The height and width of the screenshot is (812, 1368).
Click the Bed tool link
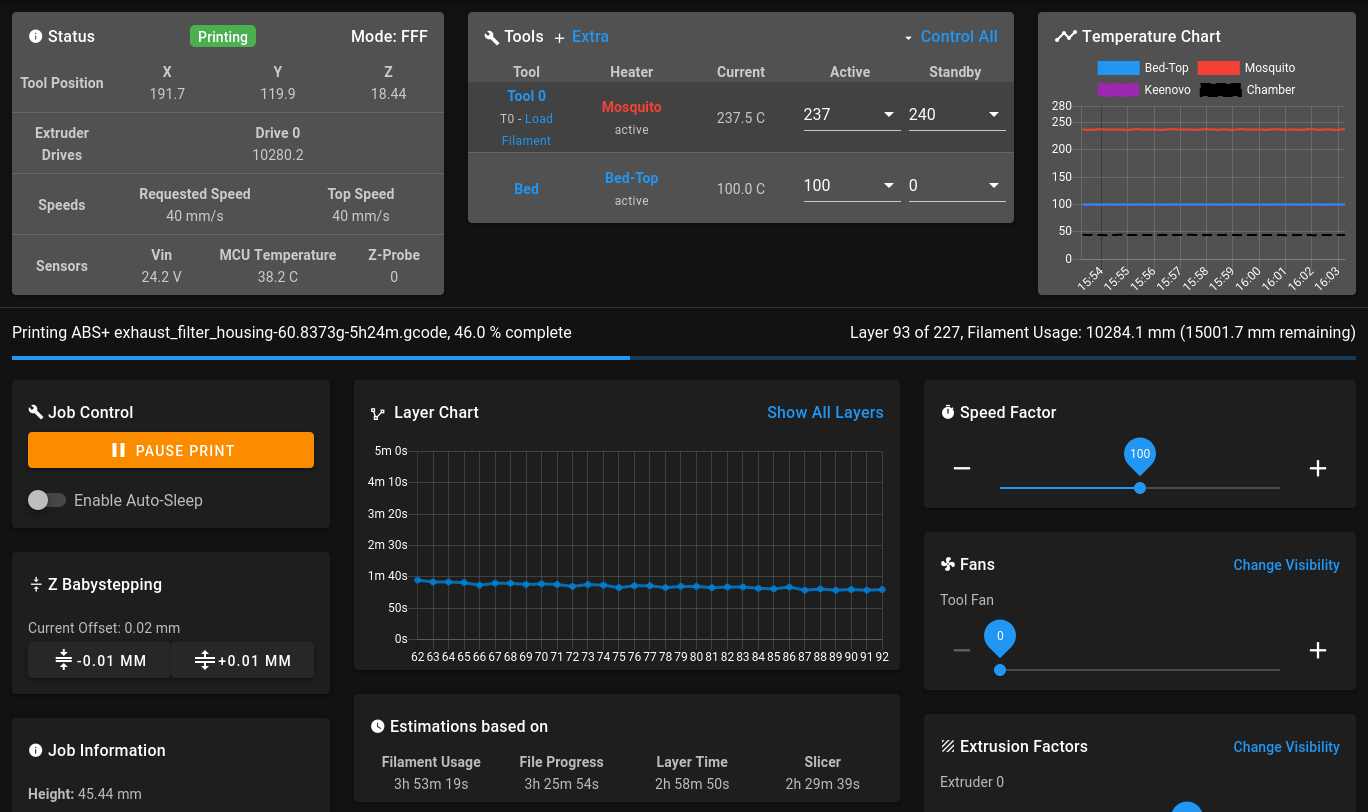pyautogui.click(x=526, y=189)
